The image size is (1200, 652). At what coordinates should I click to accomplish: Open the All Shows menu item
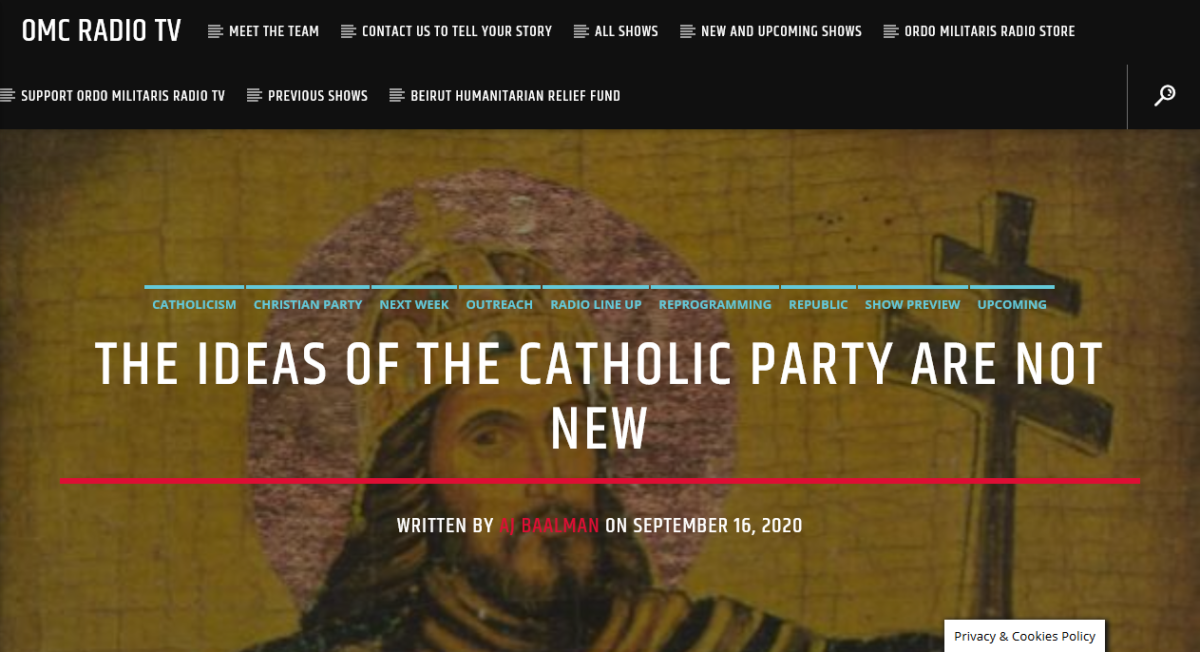pos(626,31)
